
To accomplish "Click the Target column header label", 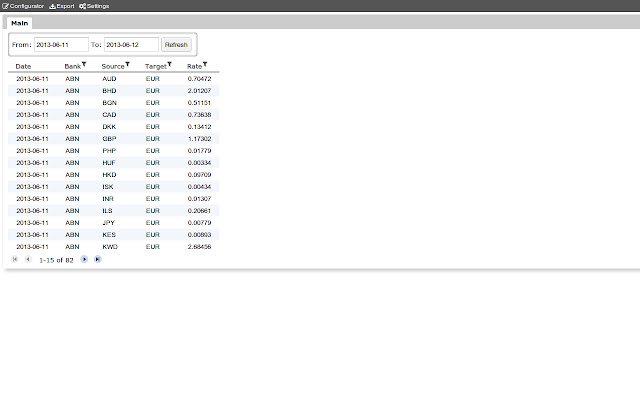I will [156, 66].
